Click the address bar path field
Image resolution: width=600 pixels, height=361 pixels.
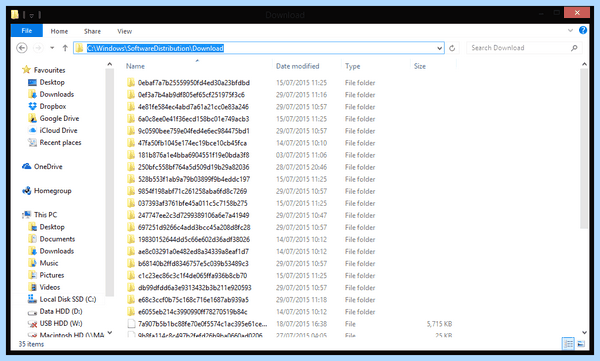[259, 48]
